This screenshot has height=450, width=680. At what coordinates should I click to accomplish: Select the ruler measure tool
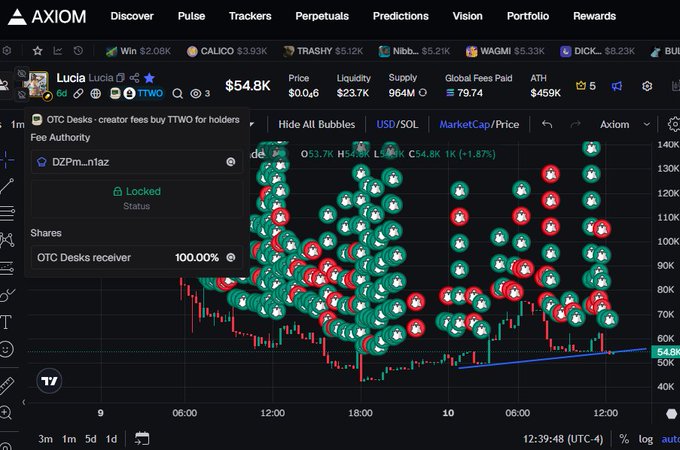(6, 385)
